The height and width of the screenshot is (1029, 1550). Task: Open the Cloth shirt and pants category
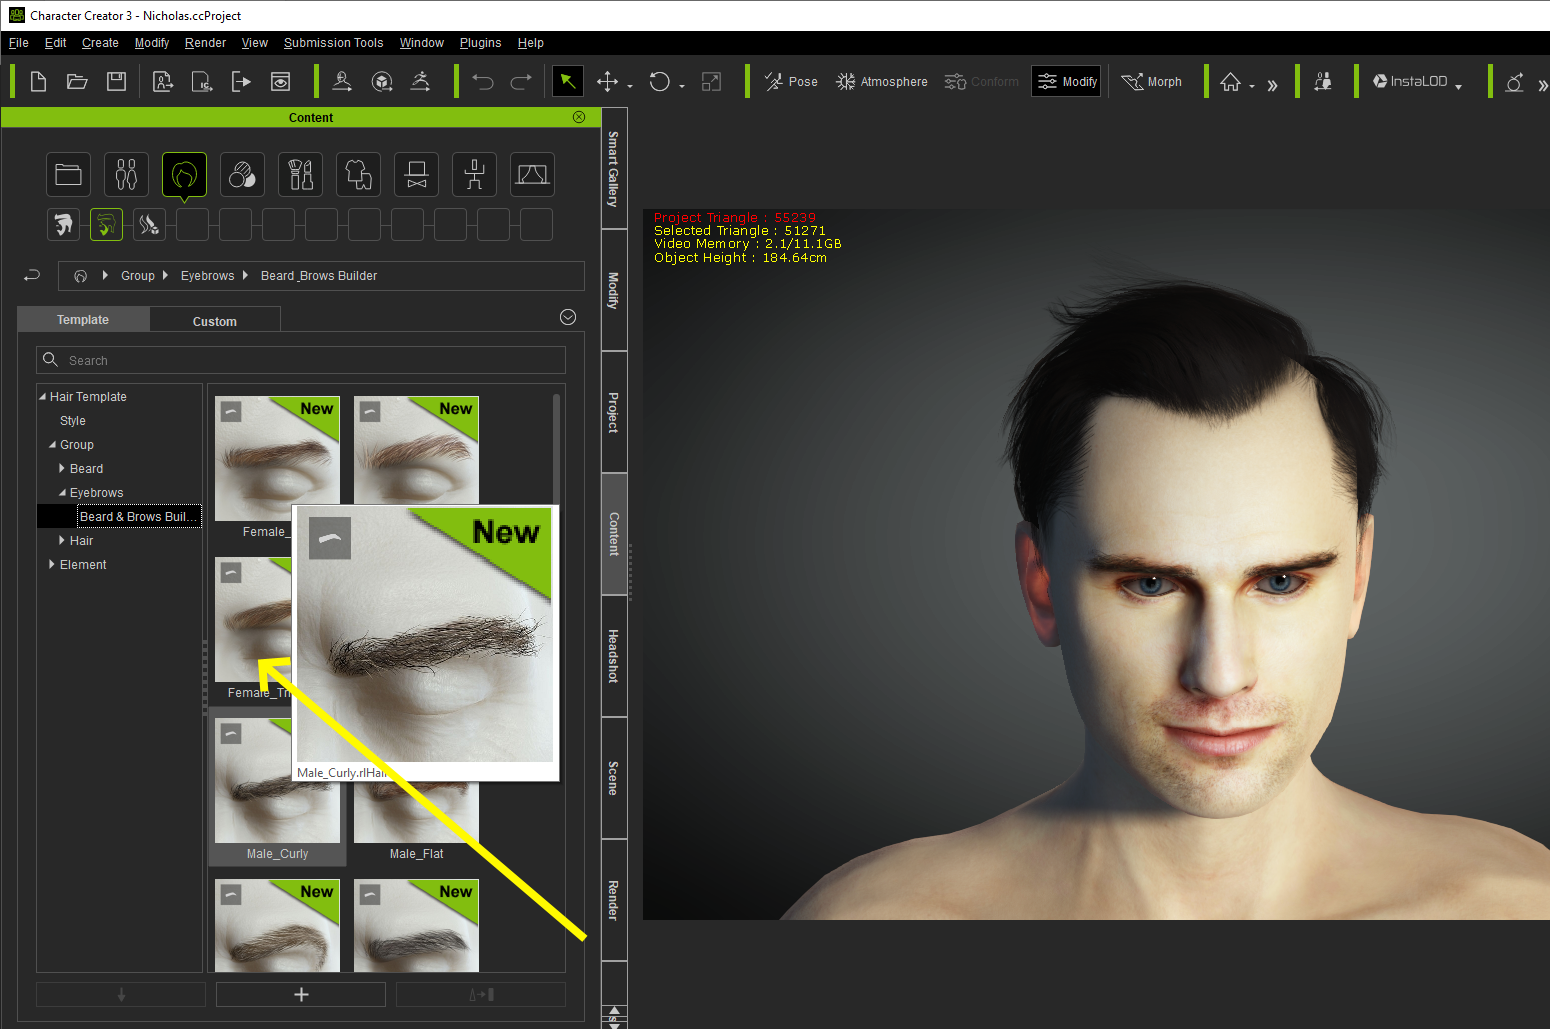[359, 175]
